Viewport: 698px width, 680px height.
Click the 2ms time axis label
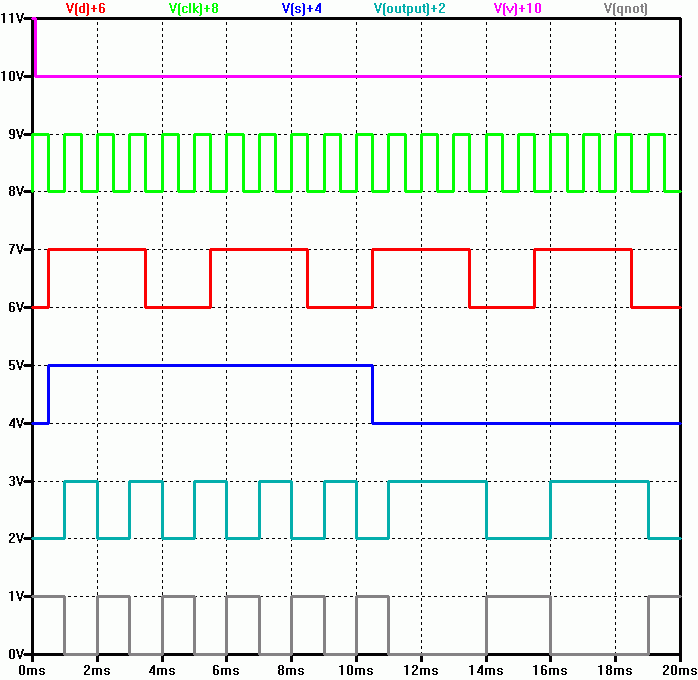pyautogui.click(x=97, y=670)
